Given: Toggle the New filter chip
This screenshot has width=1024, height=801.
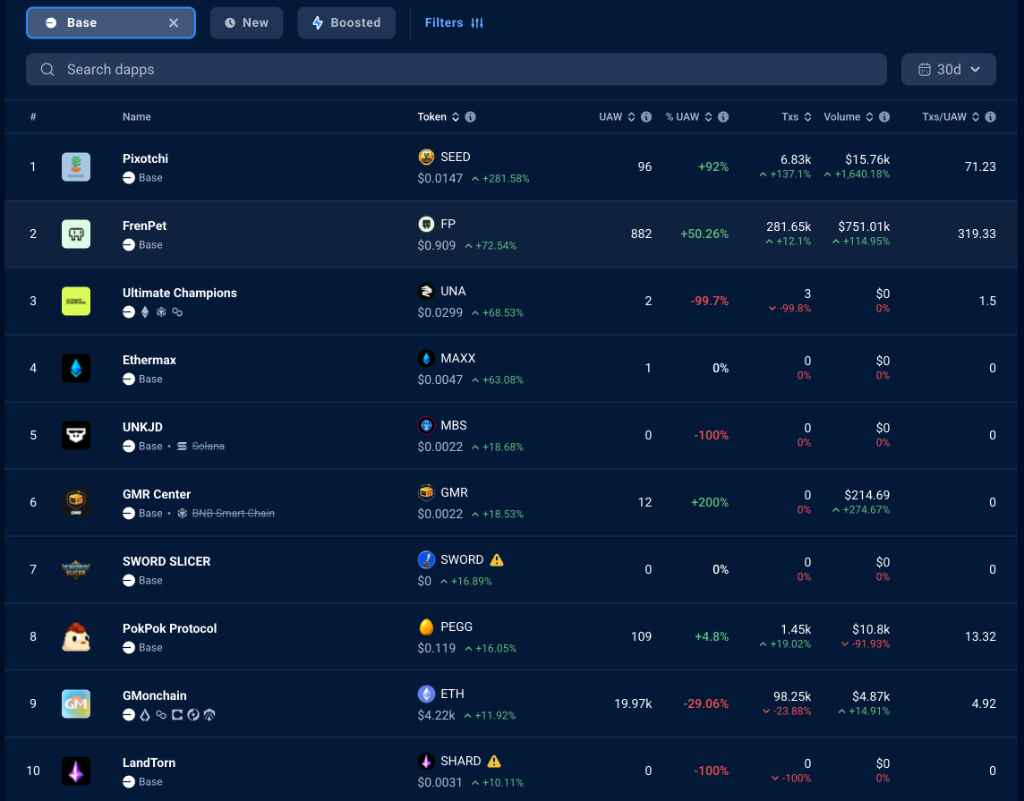Looking at the screenshot, I should [x=246, y=23].
